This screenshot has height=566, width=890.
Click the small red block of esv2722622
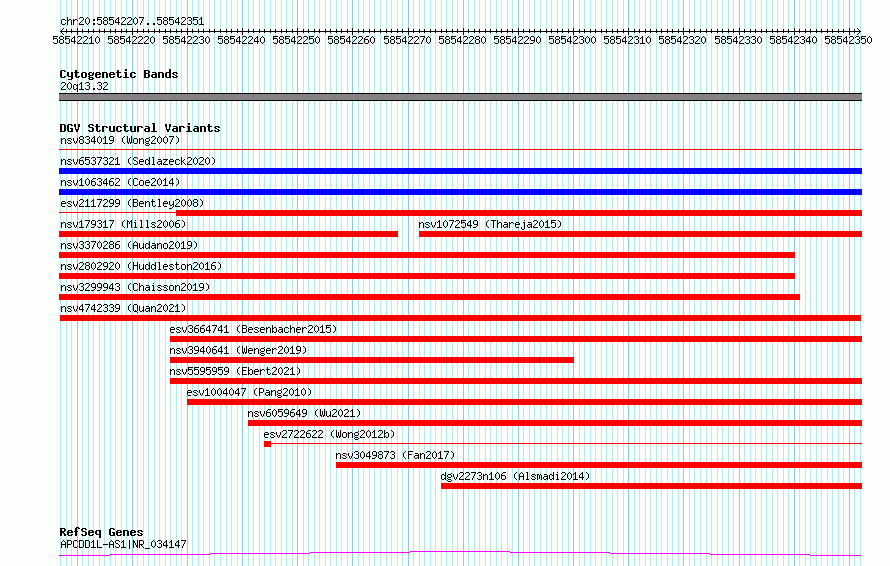(267, 444)
